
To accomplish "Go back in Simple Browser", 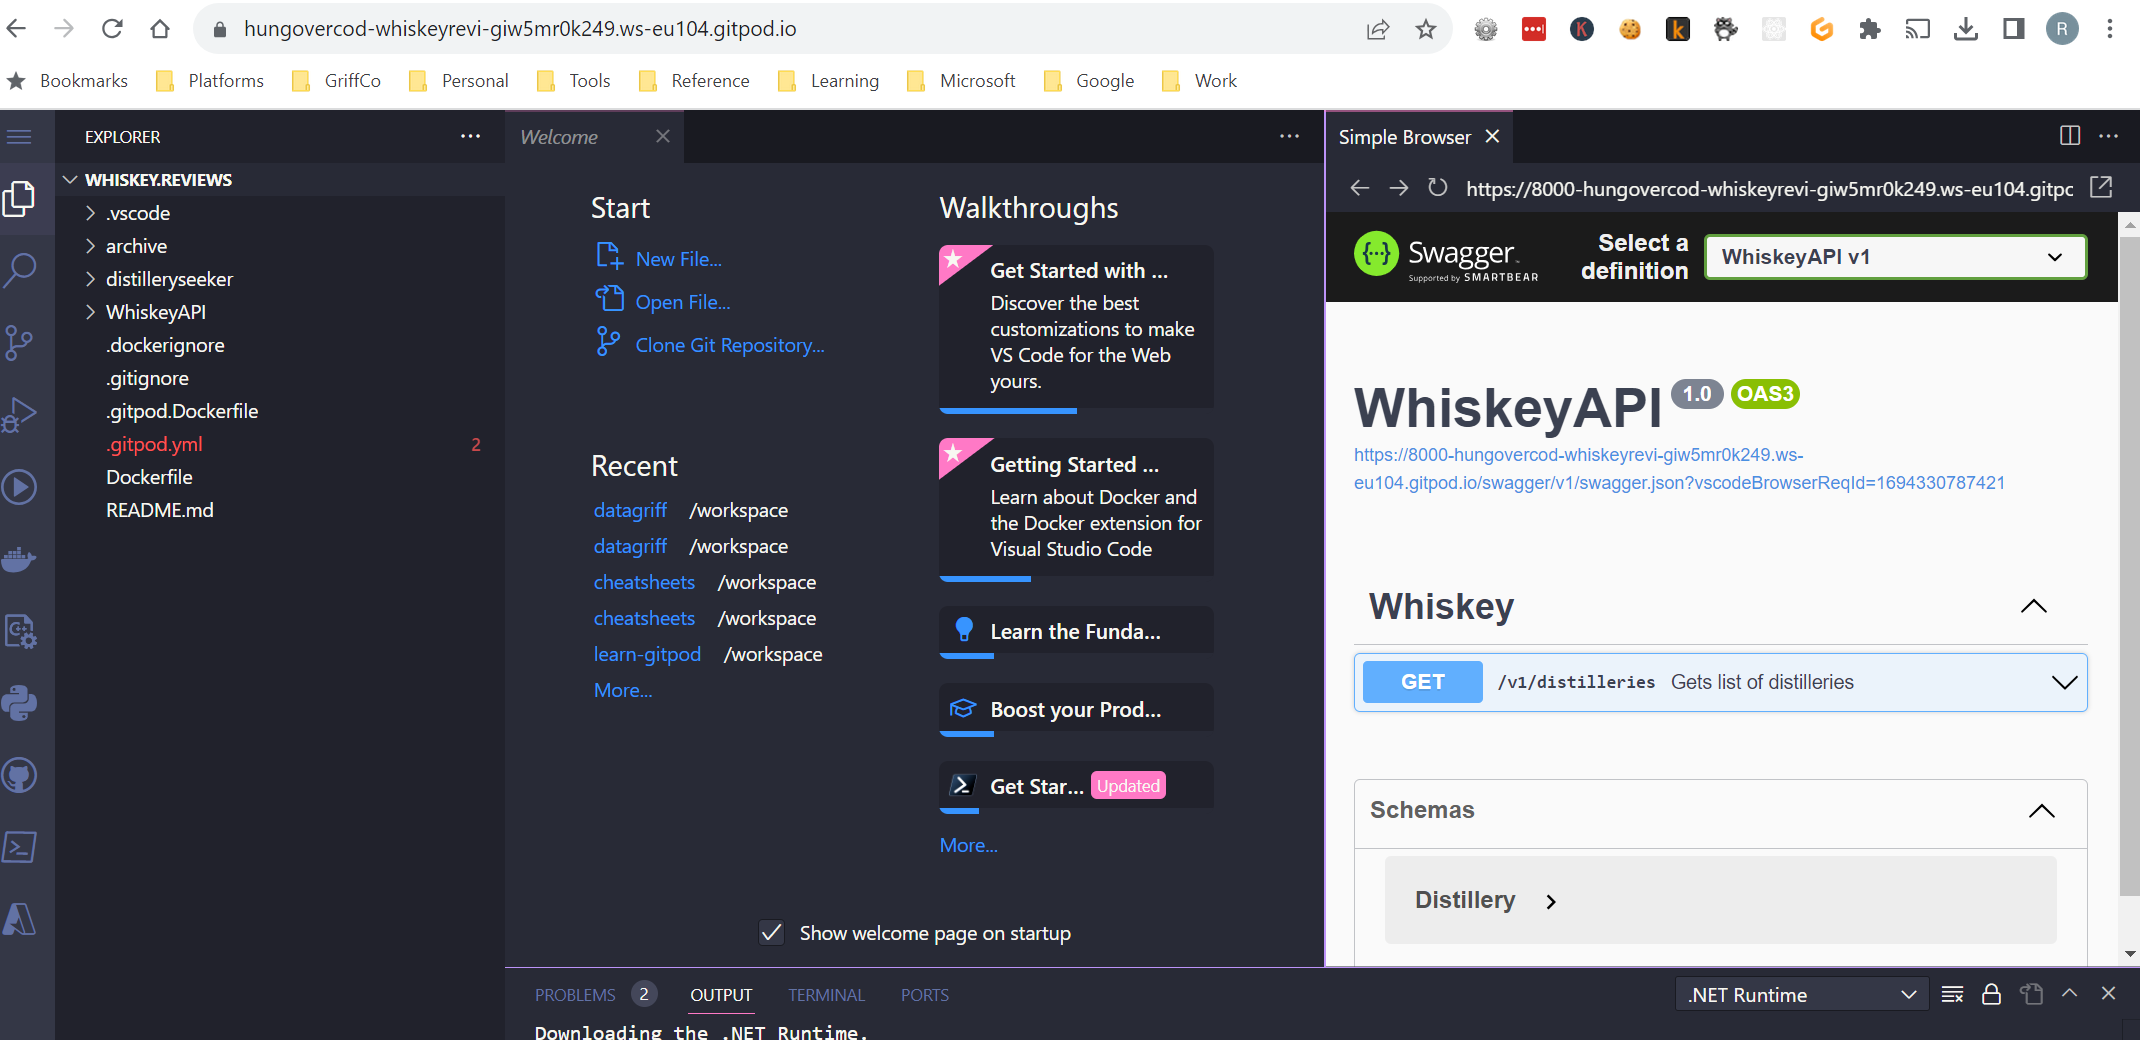I will tap(1359, 188).
